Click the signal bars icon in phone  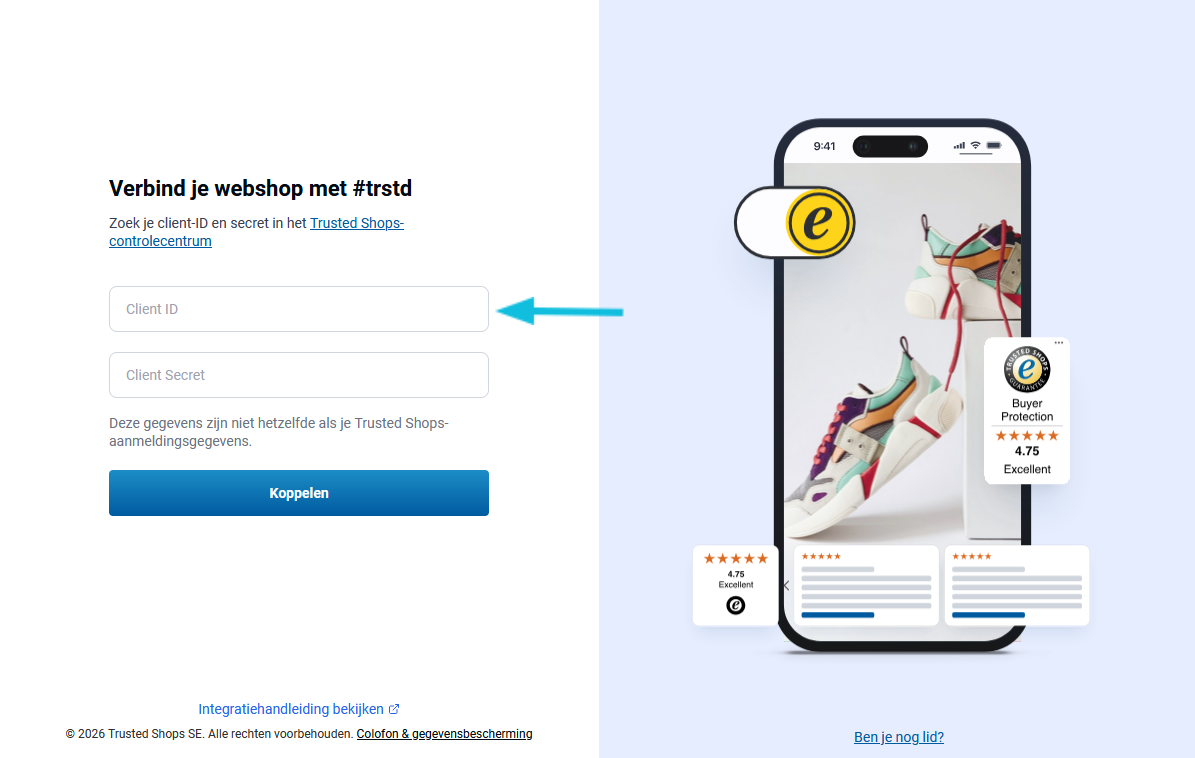pyautogui.click(x=959, y=146)
